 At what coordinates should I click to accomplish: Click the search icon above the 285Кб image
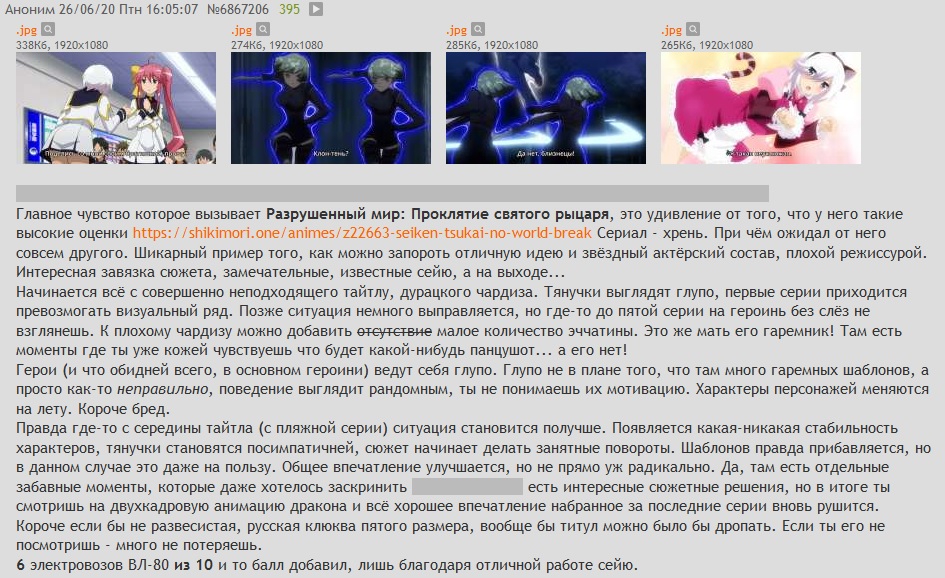click(x=478, y=29)
